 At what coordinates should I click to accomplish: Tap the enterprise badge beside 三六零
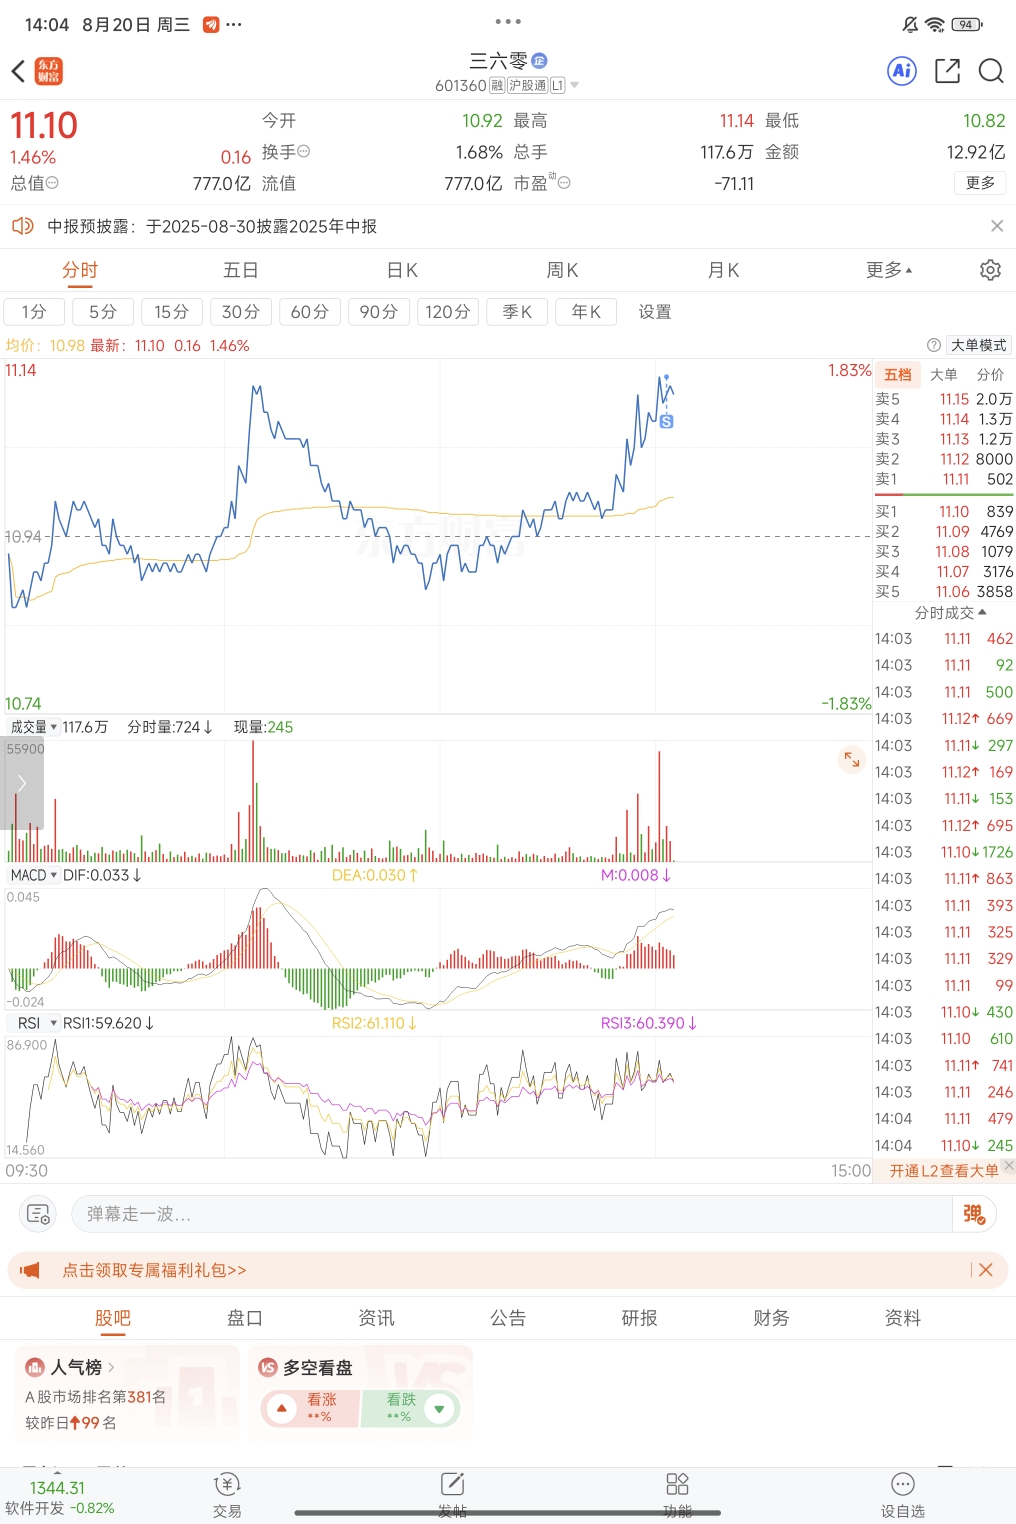pyautogui.click(x=539, y=61)
